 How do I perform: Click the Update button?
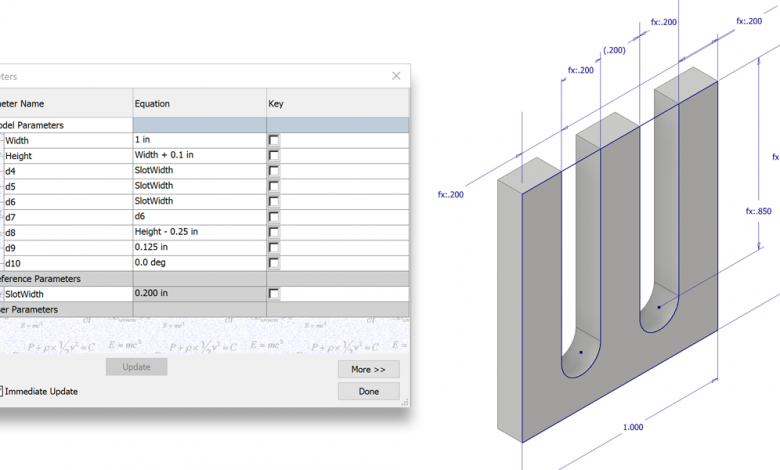[x=136, y=367]
